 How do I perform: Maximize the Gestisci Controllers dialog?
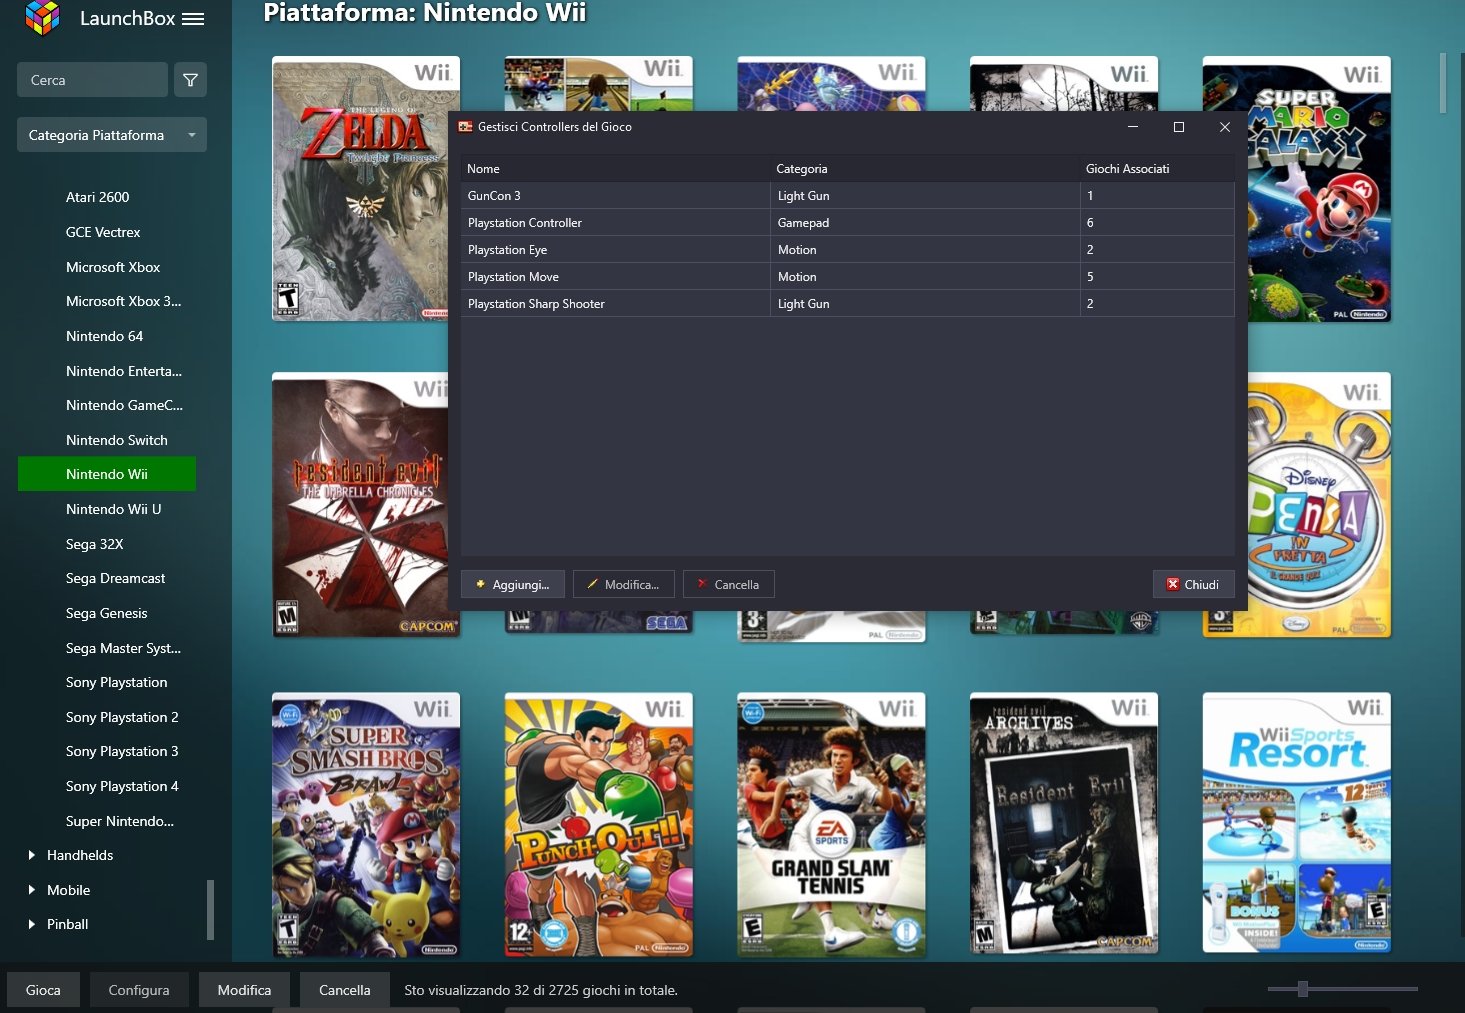tap(1178, 127)
